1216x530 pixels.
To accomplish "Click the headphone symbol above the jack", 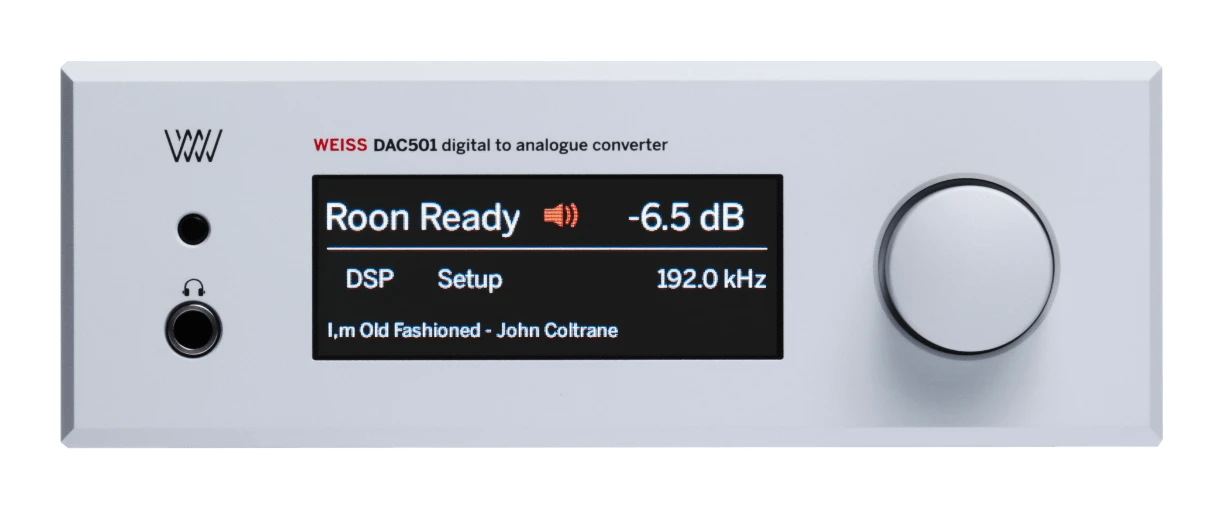I will pyautogui.click(x=194, y=290).
